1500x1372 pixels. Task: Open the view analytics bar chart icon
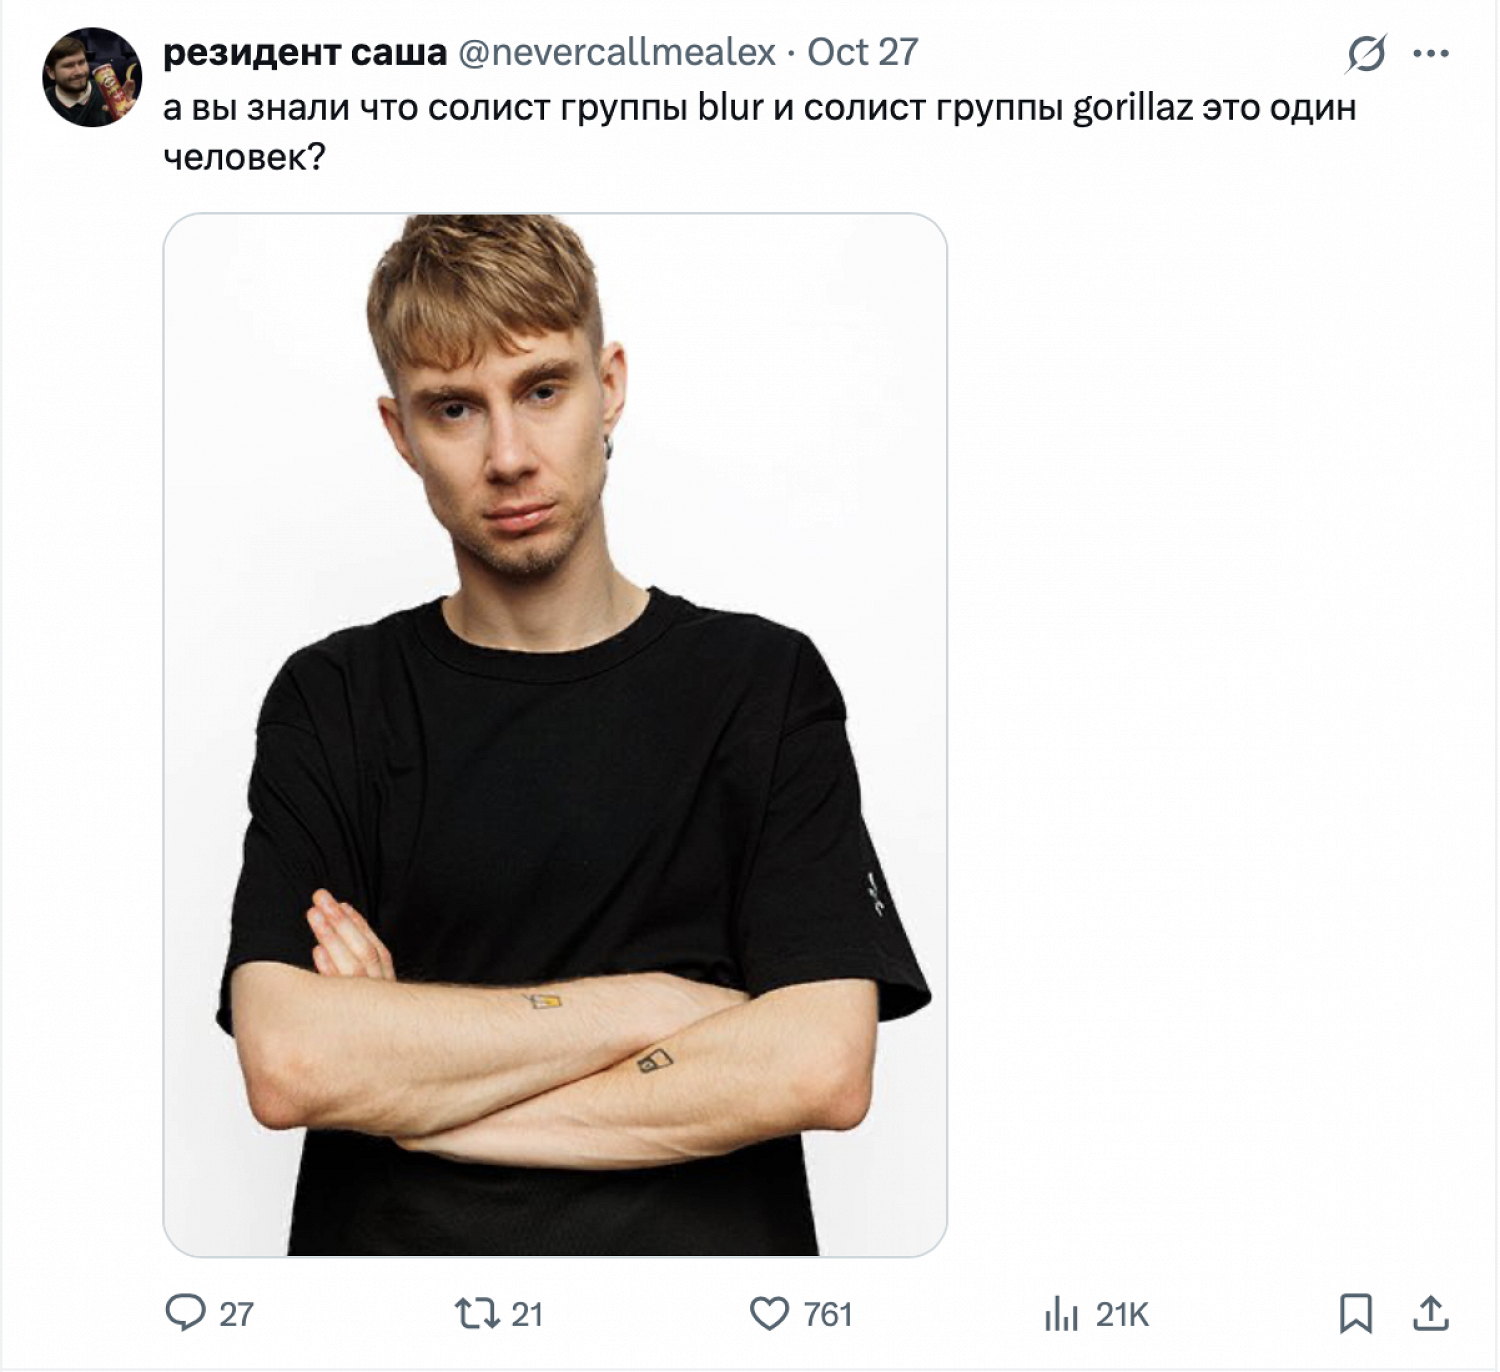(1061, 1313)
